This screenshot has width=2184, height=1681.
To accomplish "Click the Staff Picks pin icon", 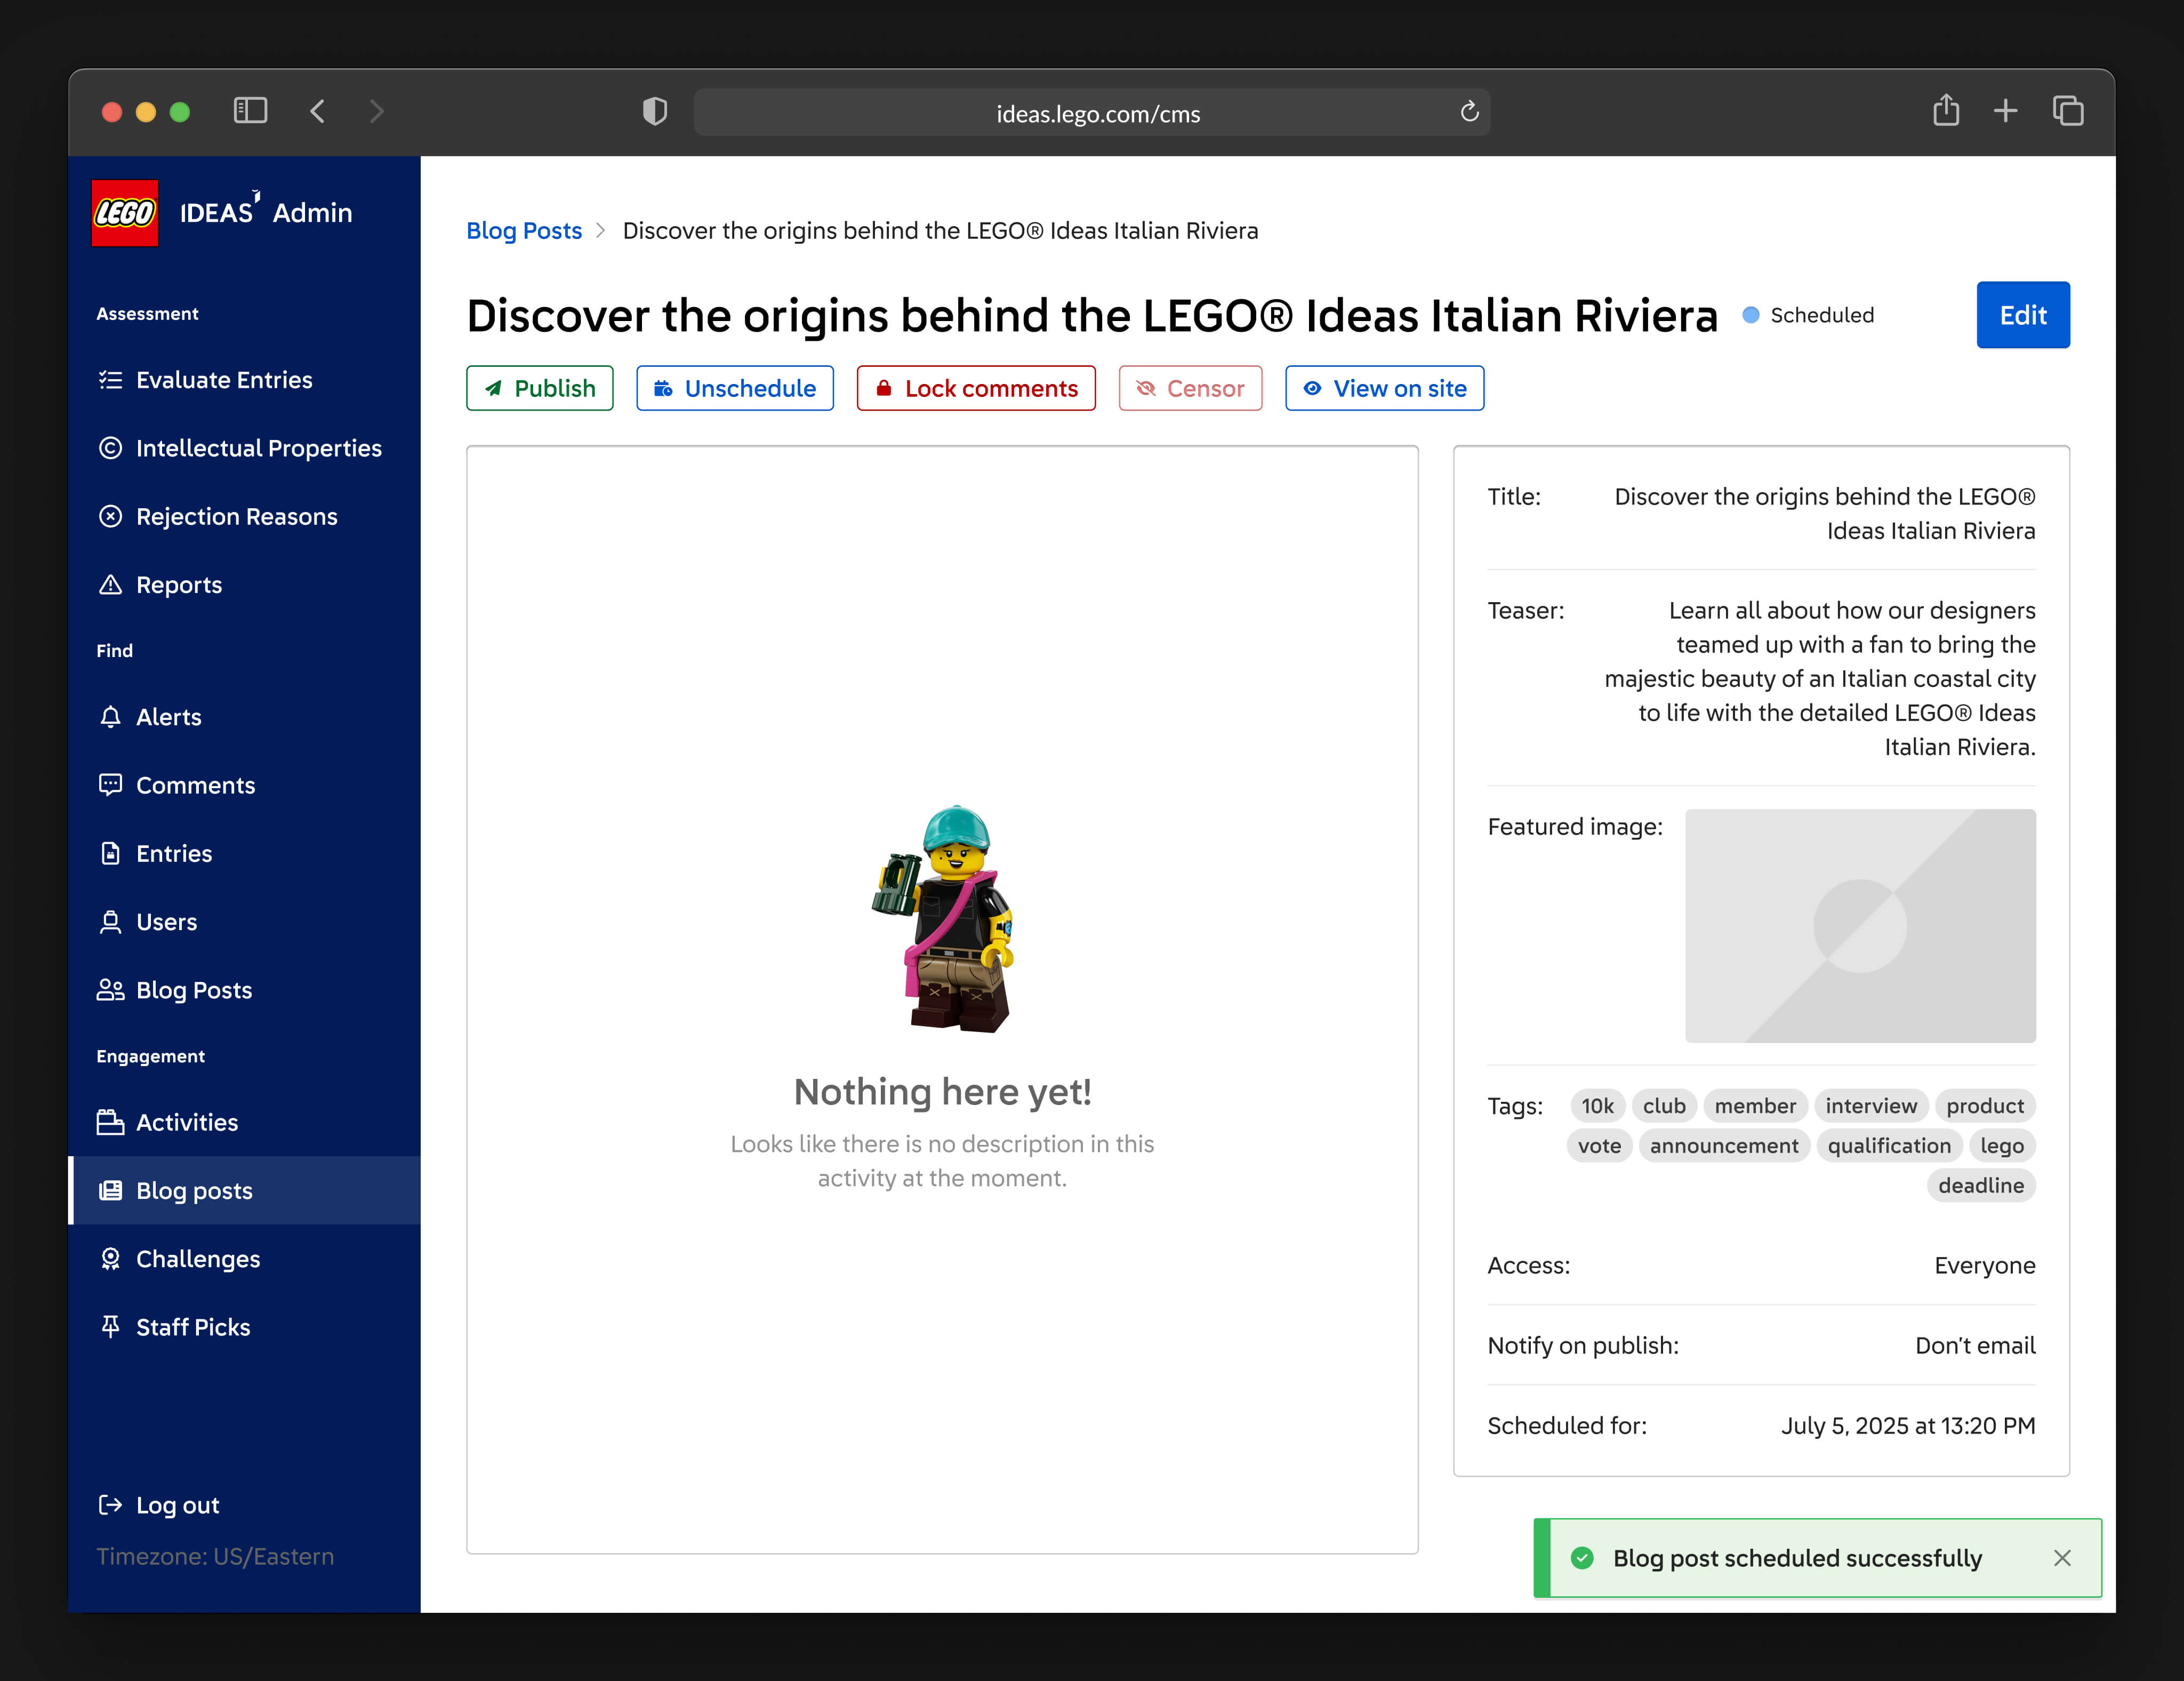I will [x=111, y=1327].
